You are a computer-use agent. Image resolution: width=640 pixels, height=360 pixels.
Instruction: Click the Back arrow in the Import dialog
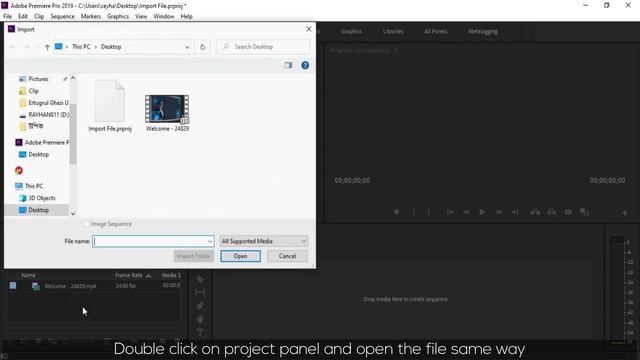tap(13, 47)
